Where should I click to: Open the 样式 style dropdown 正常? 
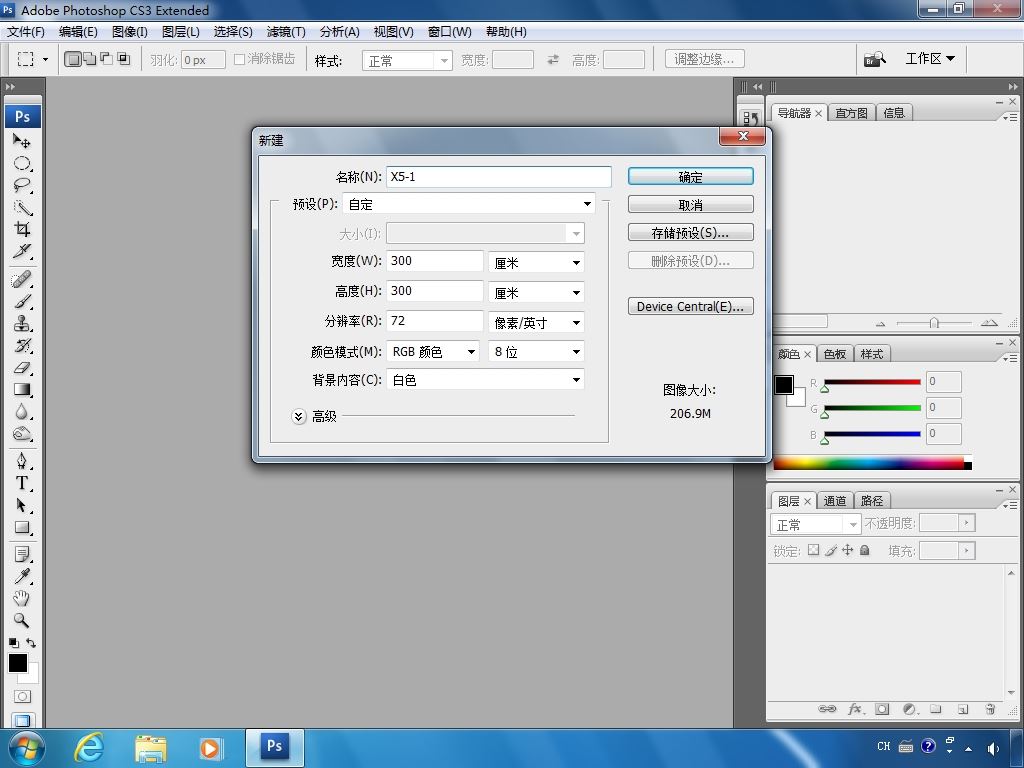(x=407, y=60)
